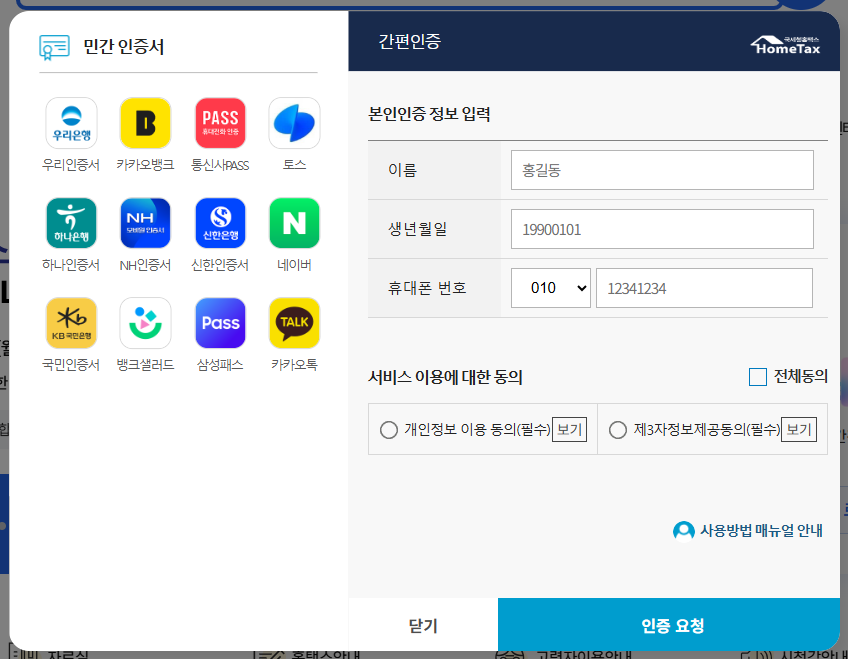Click the 민간 인증서 heading text

click(124, 46)
